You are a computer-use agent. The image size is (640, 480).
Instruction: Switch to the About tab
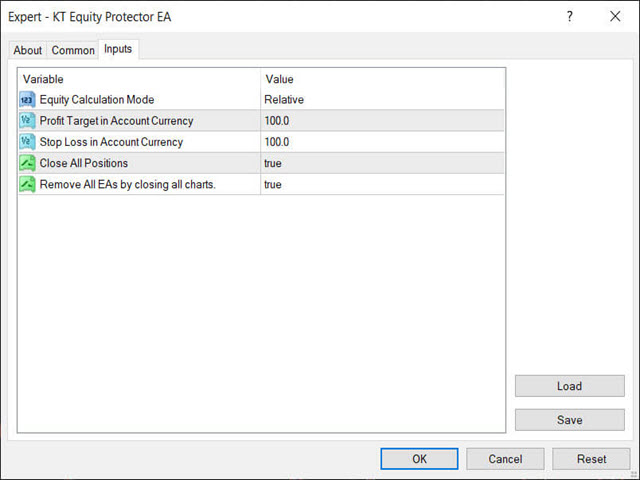click(27, 50)
